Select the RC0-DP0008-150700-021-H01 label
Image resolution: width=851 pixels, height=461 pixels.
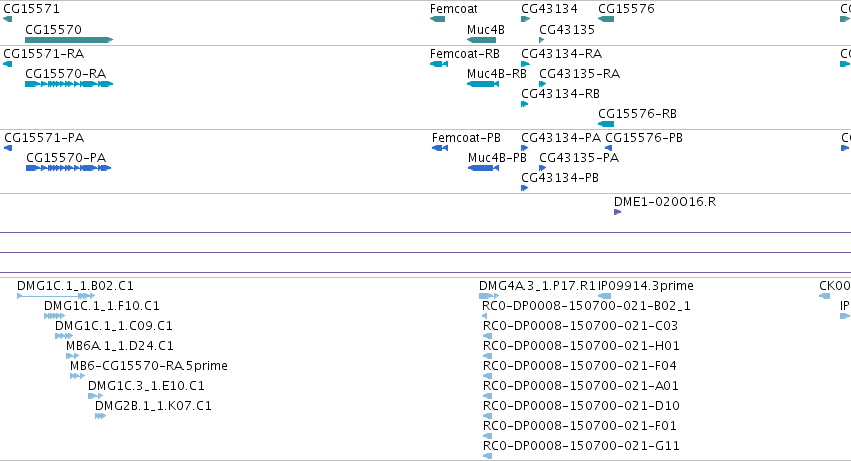click(581, 346)
